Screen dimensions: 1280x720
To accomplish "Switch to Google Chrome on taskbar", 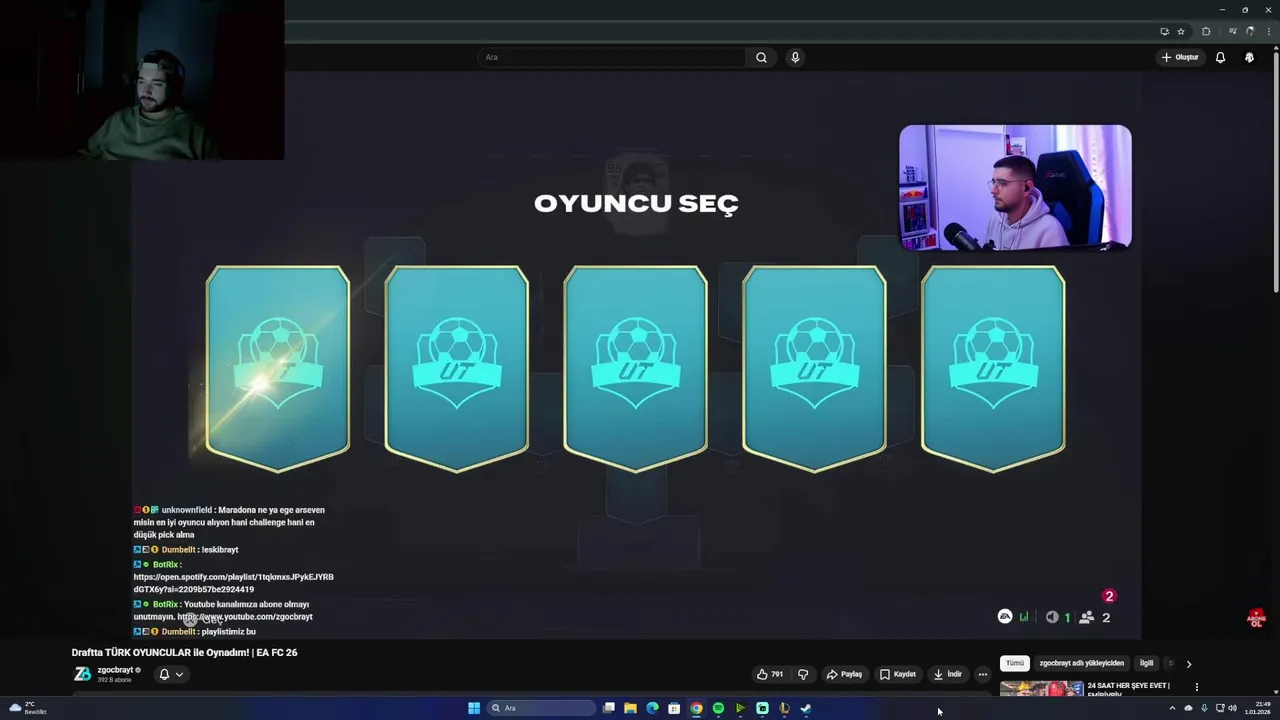I will click(696, 708).
